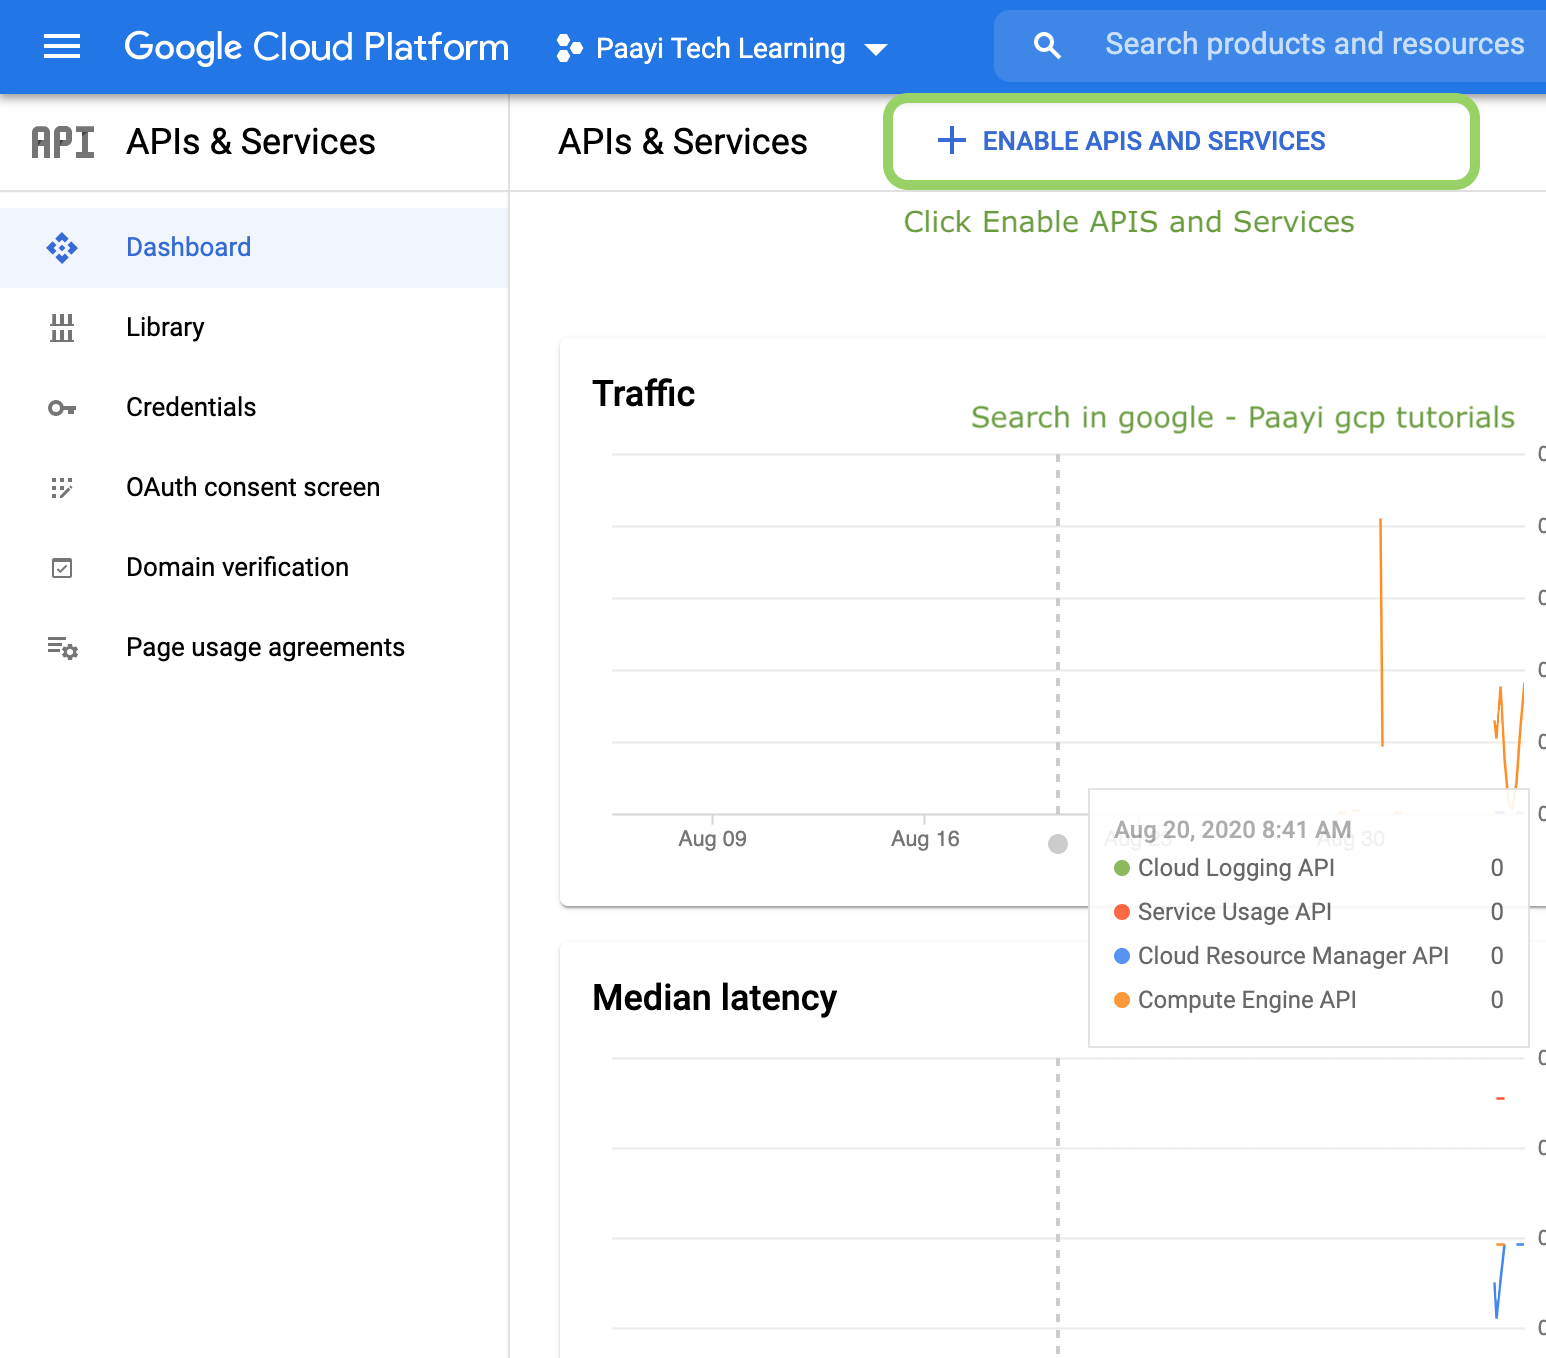Open the hamburger navigation menu
The image size is (1546, 1358).
62,47
